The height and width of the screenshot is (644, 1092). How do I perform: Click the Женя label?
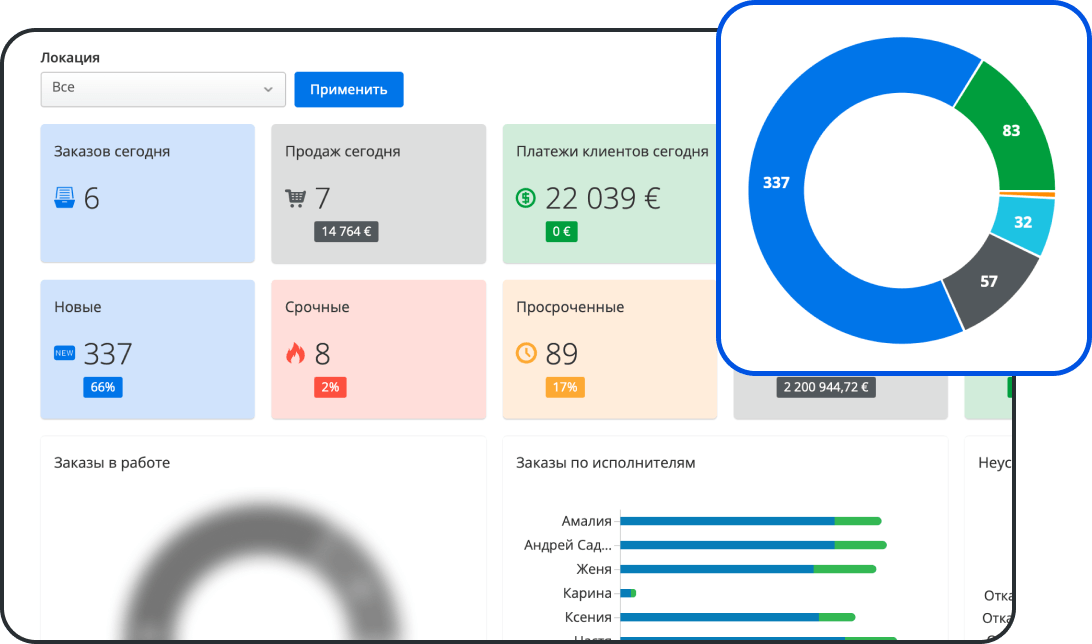point(594,569)
